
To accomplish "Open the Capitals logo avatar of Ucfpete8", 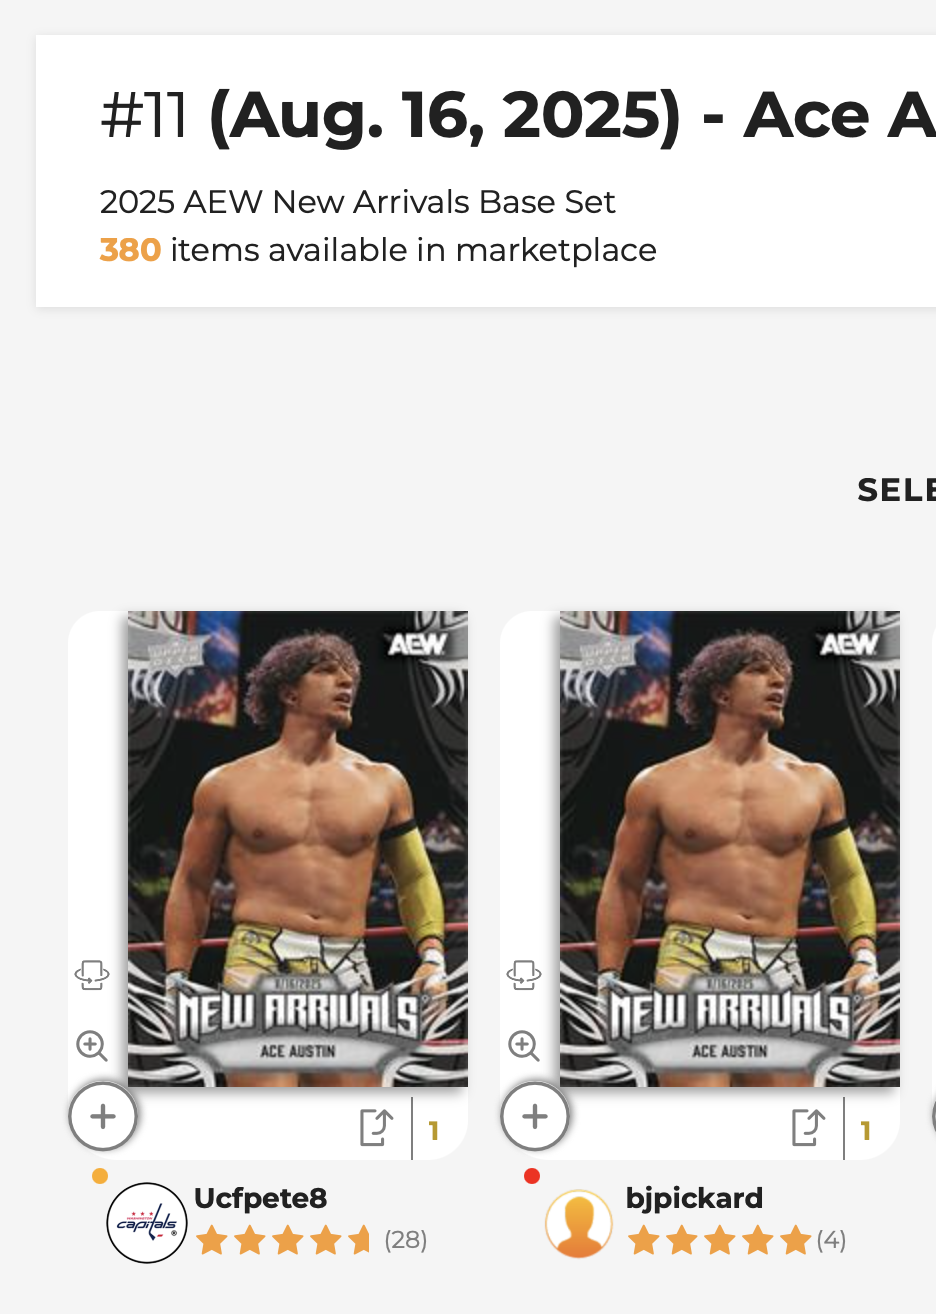I will click(x=147, y=1223).
